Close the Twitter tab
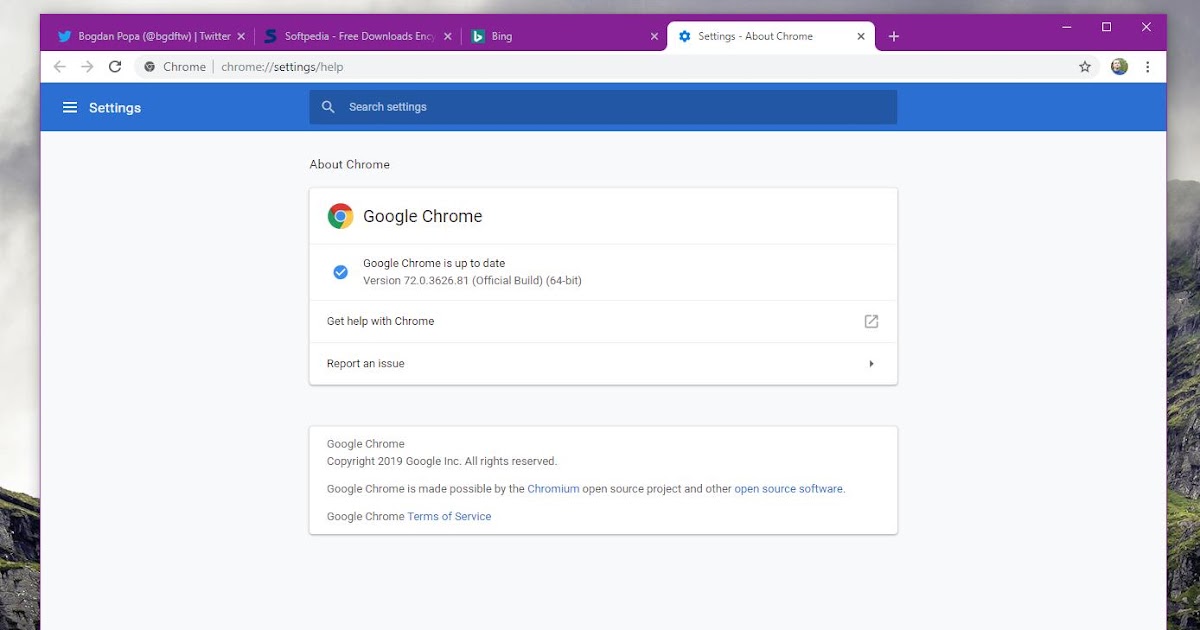The height and width of the screenshot is (630, 1200). [x=241, y=36]
